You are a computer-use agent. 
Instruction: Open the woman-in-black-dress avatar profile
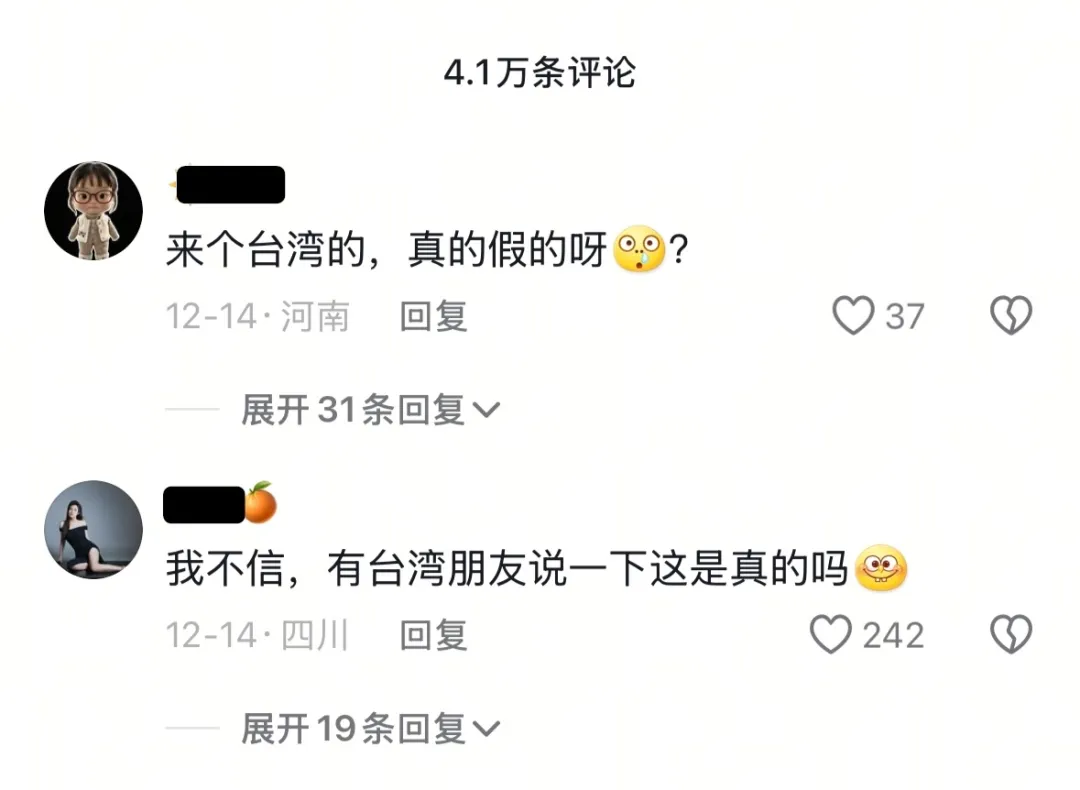(94, 530)
